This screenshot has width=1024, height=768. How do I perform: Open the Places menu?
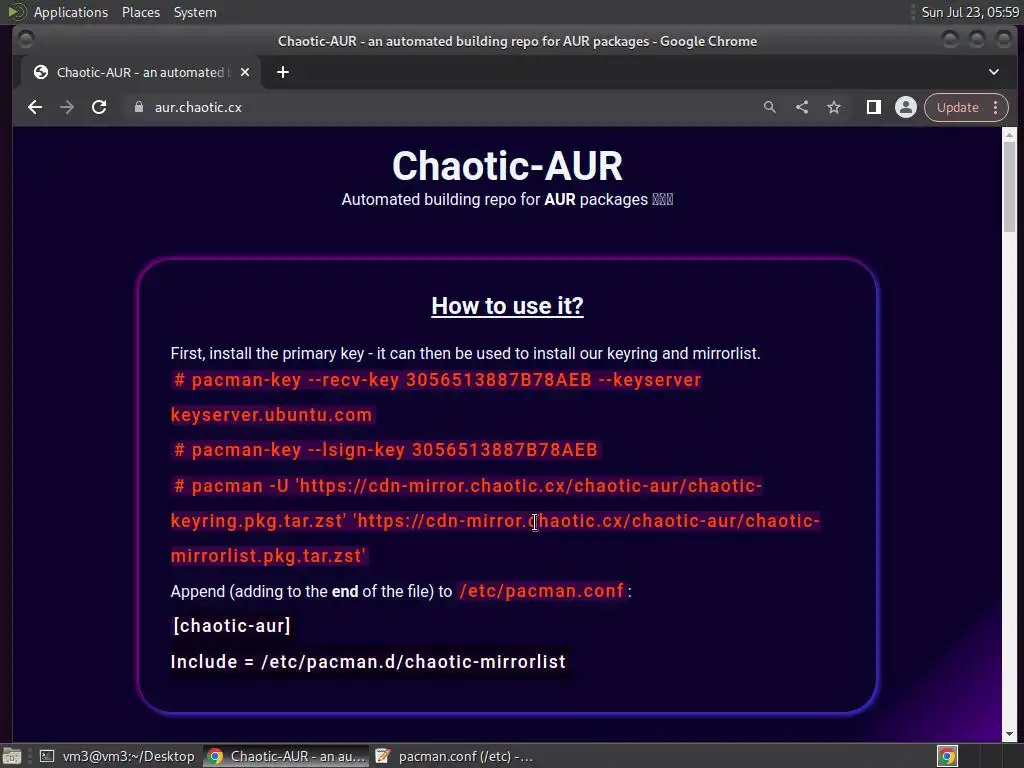pyautogui.click(x=140, y=12)
